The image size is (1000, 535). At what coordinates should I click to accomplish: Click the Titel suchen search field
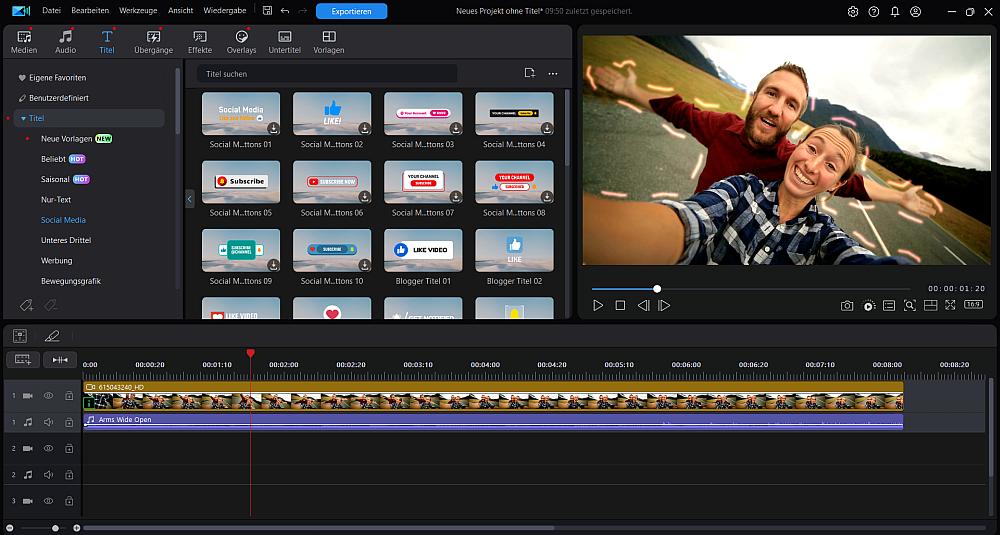327,74
